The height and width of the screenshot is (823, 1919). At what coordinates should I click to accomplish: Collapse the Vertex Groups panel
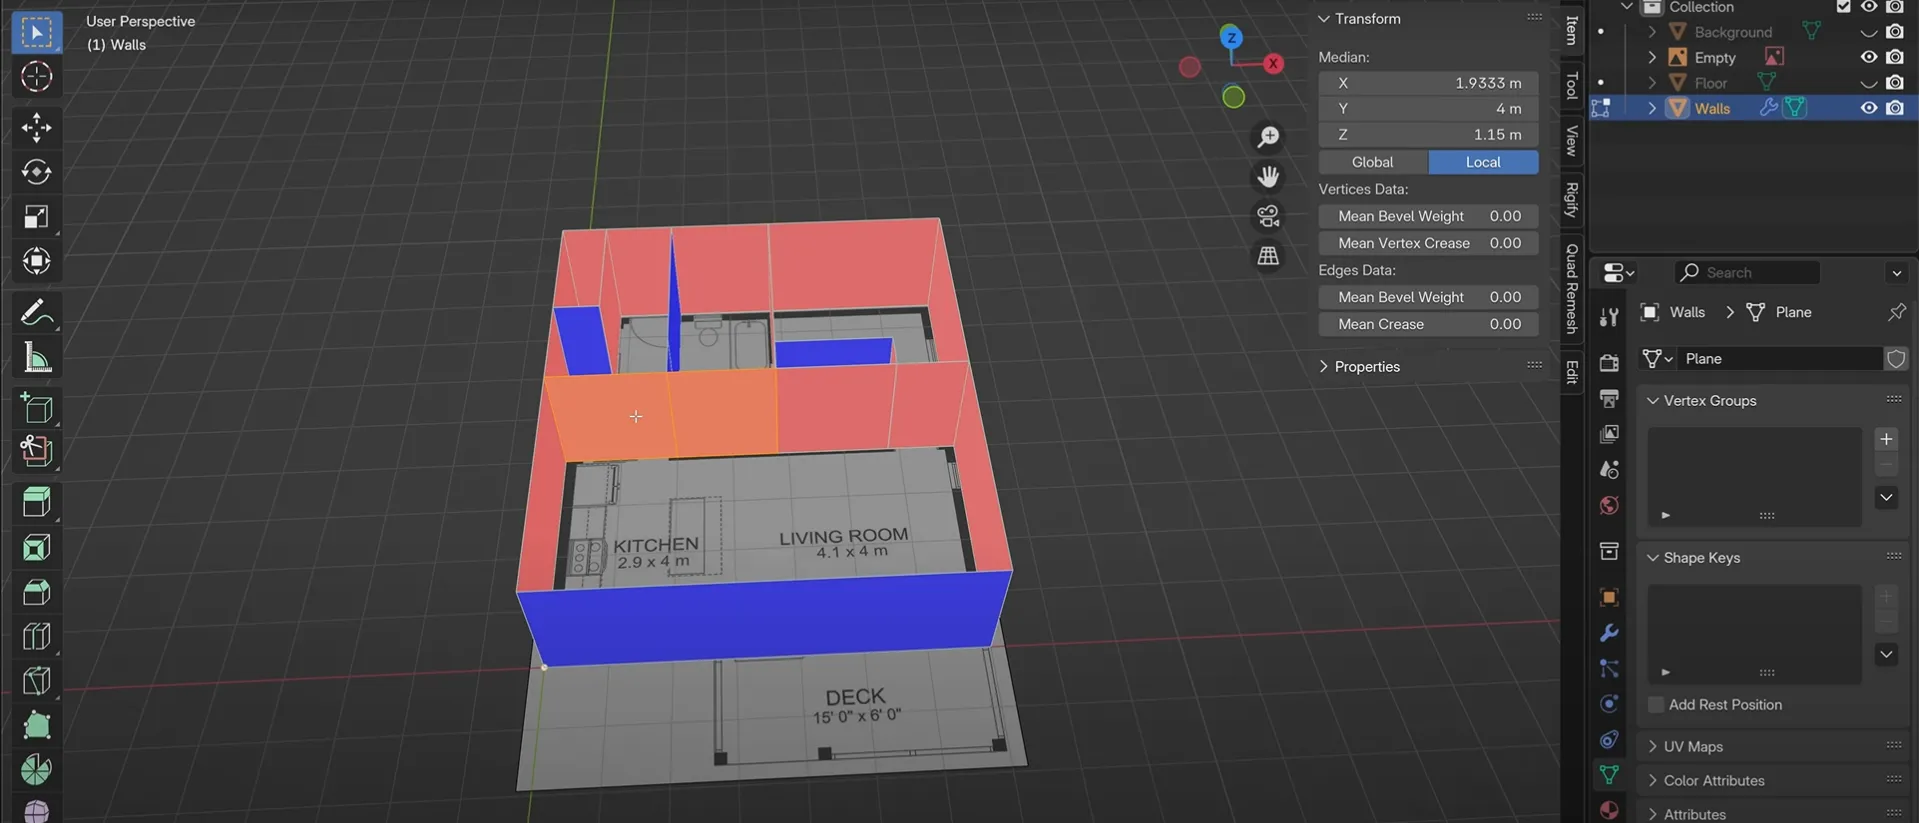pos(1709,401)
